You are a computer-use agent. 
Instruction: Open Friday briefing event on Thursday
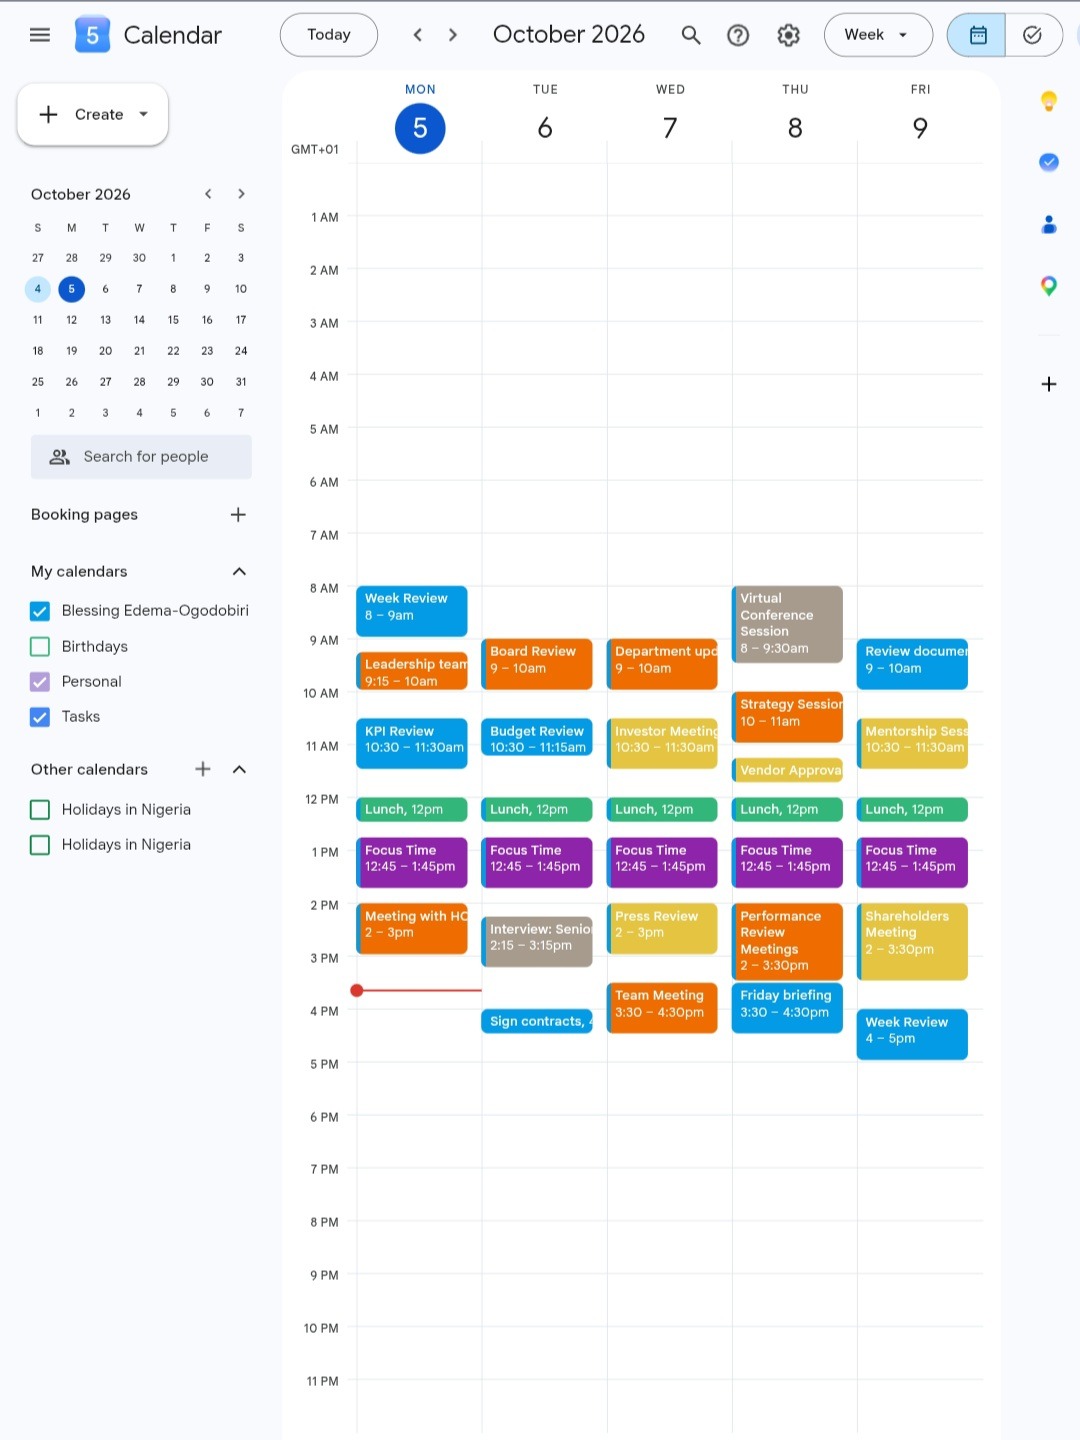787,1007
